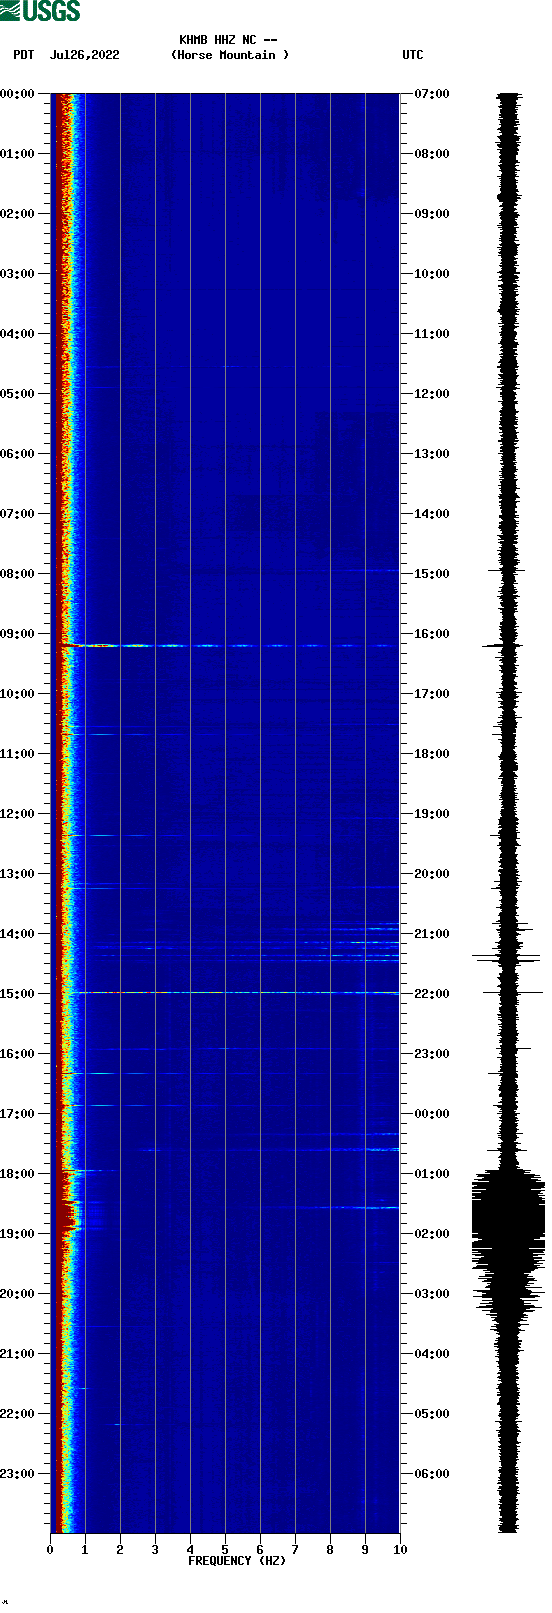The image size is (552, 1613).
Task: Click the 04:00 UTC time label
Action: click(432, 1354)
